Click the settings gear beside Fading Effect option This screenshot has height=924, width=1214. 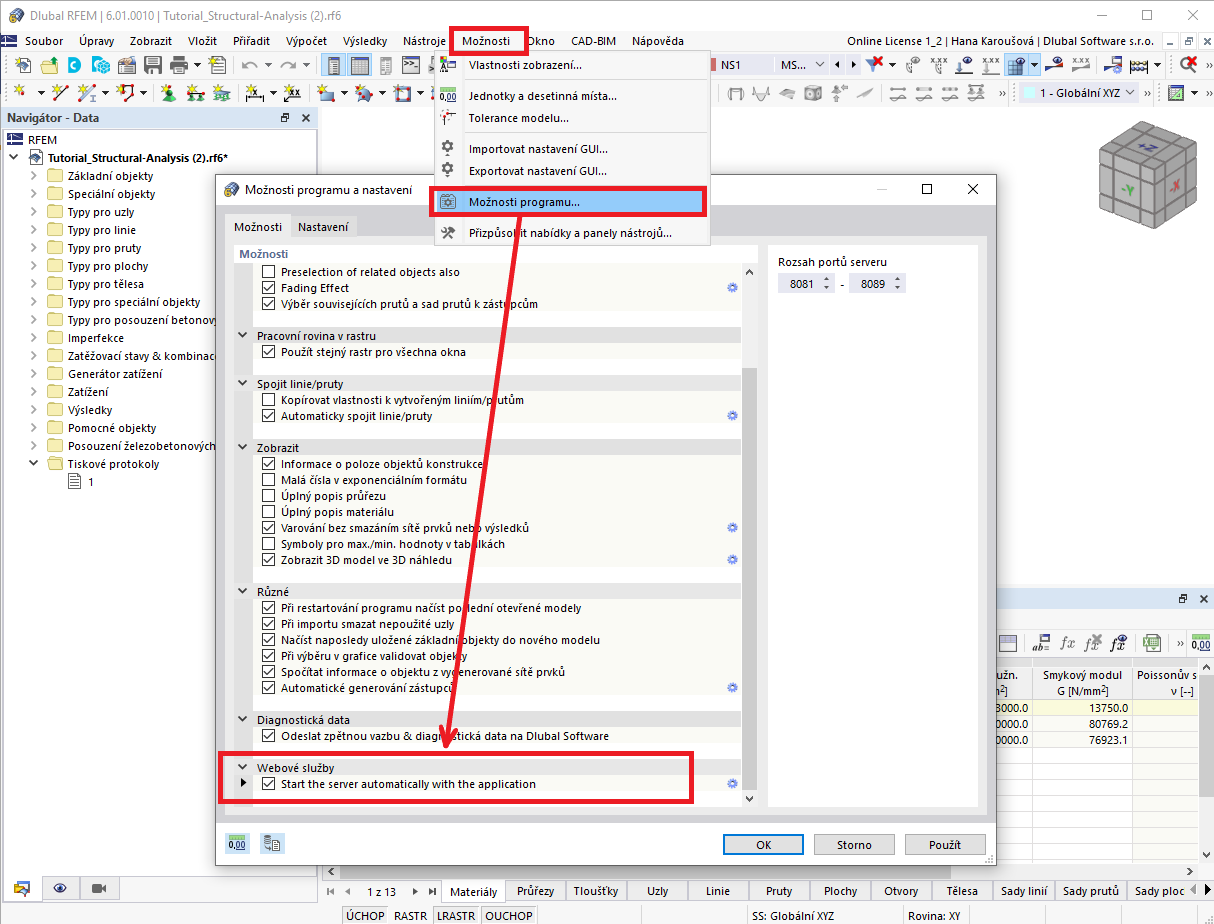click(732, 287)
